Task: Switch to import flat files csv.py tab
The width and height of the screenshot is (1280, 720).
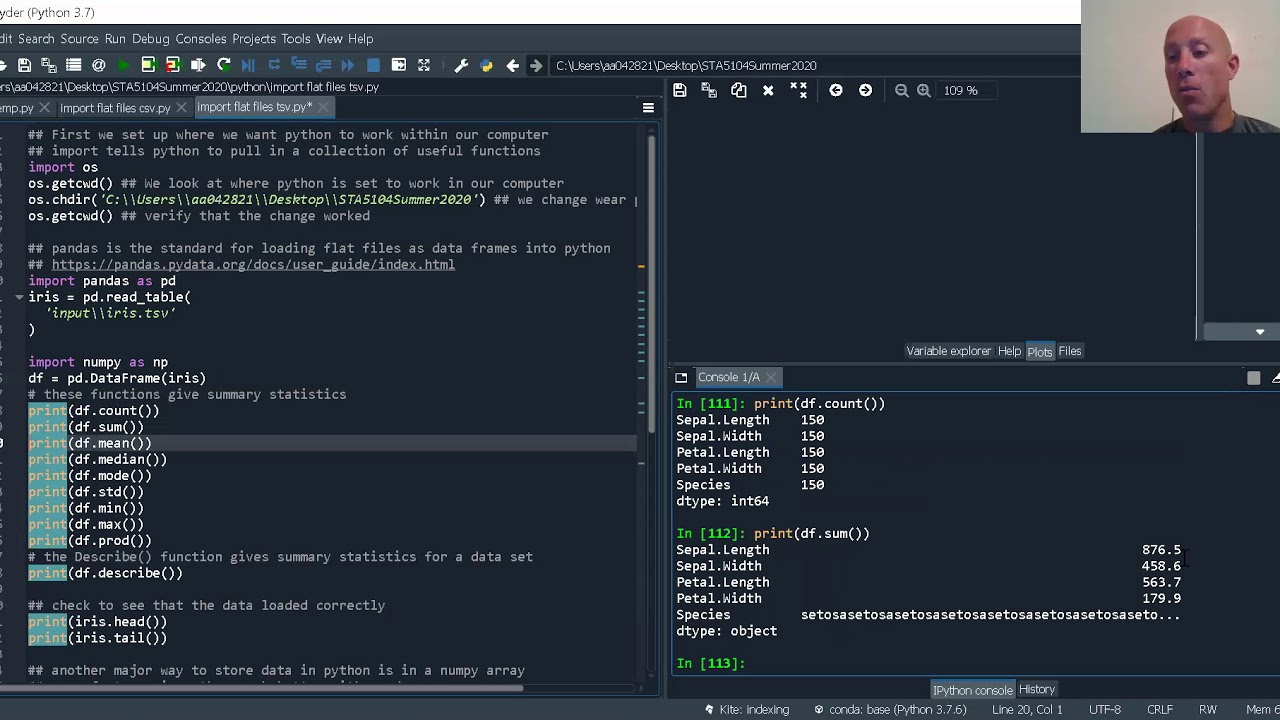Action: point(114,107)
